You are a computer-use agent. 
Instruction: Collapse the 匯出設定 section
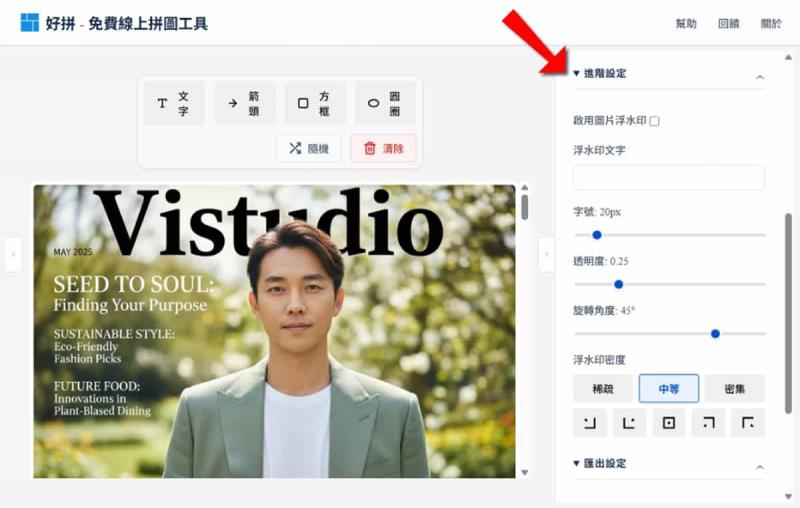[x=759, y=465]
